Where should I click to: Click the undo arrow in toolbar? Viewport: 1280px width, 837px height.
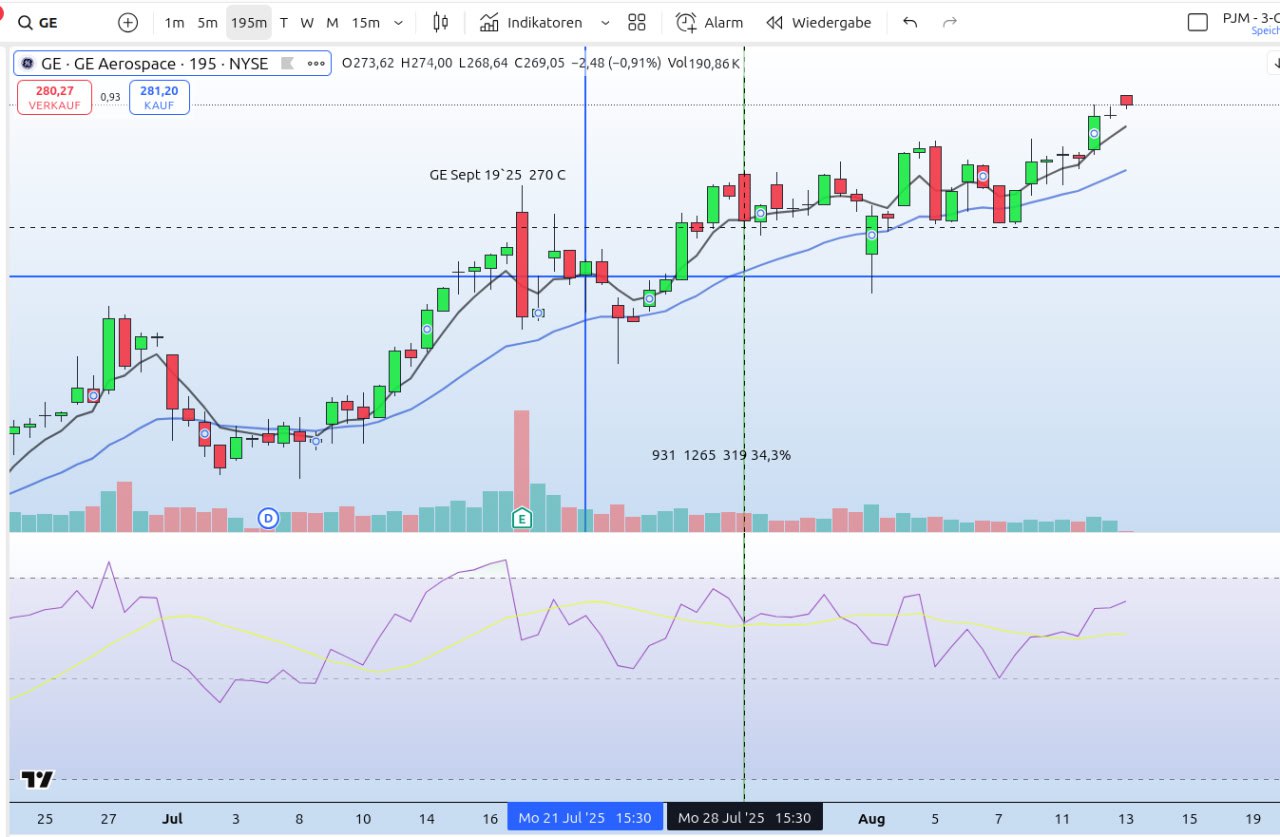[910, 22]
